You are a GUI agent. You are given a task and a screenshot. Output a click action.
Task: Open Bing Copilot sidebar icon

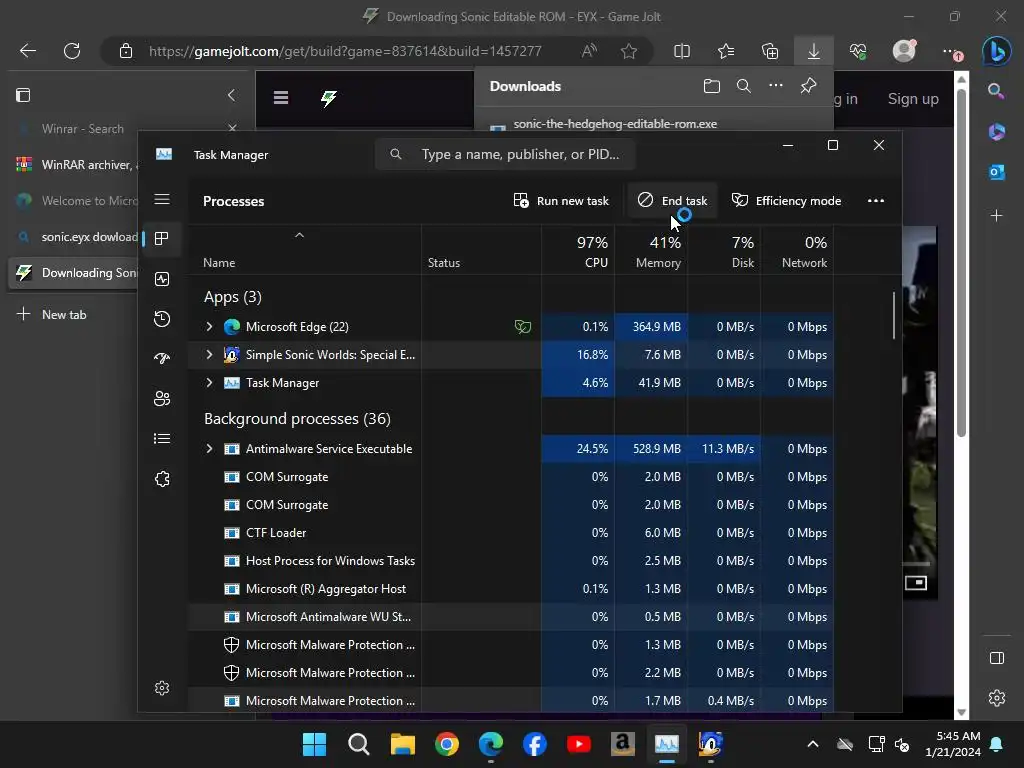tap(997, 51)
